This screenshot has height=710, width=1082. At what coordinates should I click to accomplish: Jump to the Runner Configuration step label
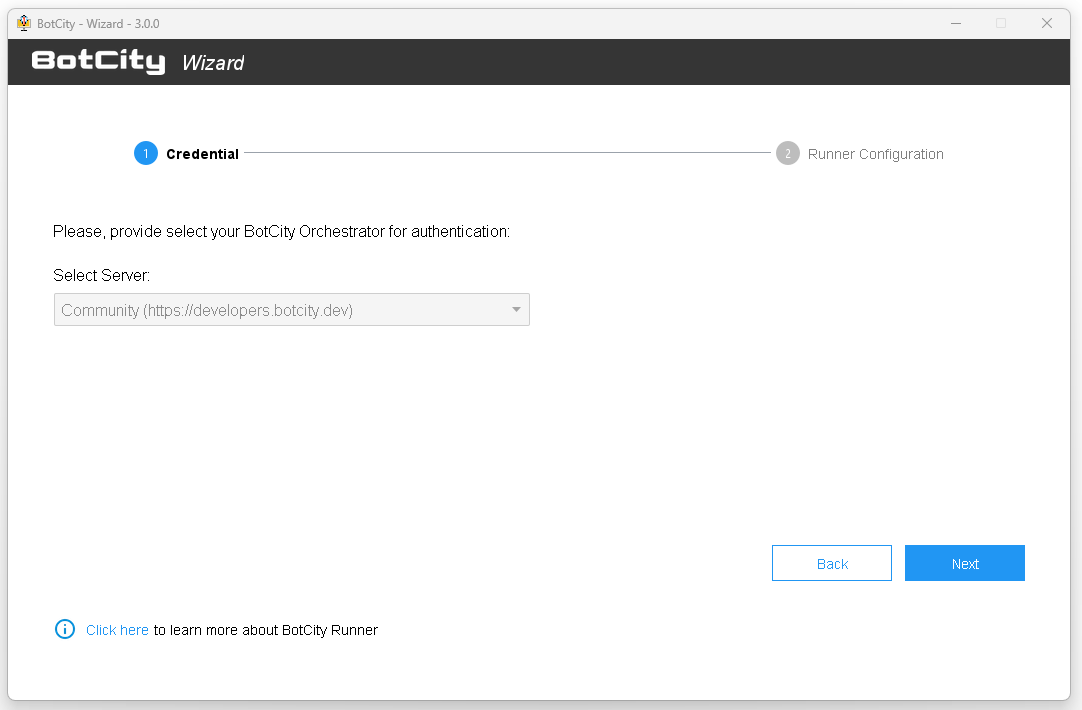[x=875, y=154]
